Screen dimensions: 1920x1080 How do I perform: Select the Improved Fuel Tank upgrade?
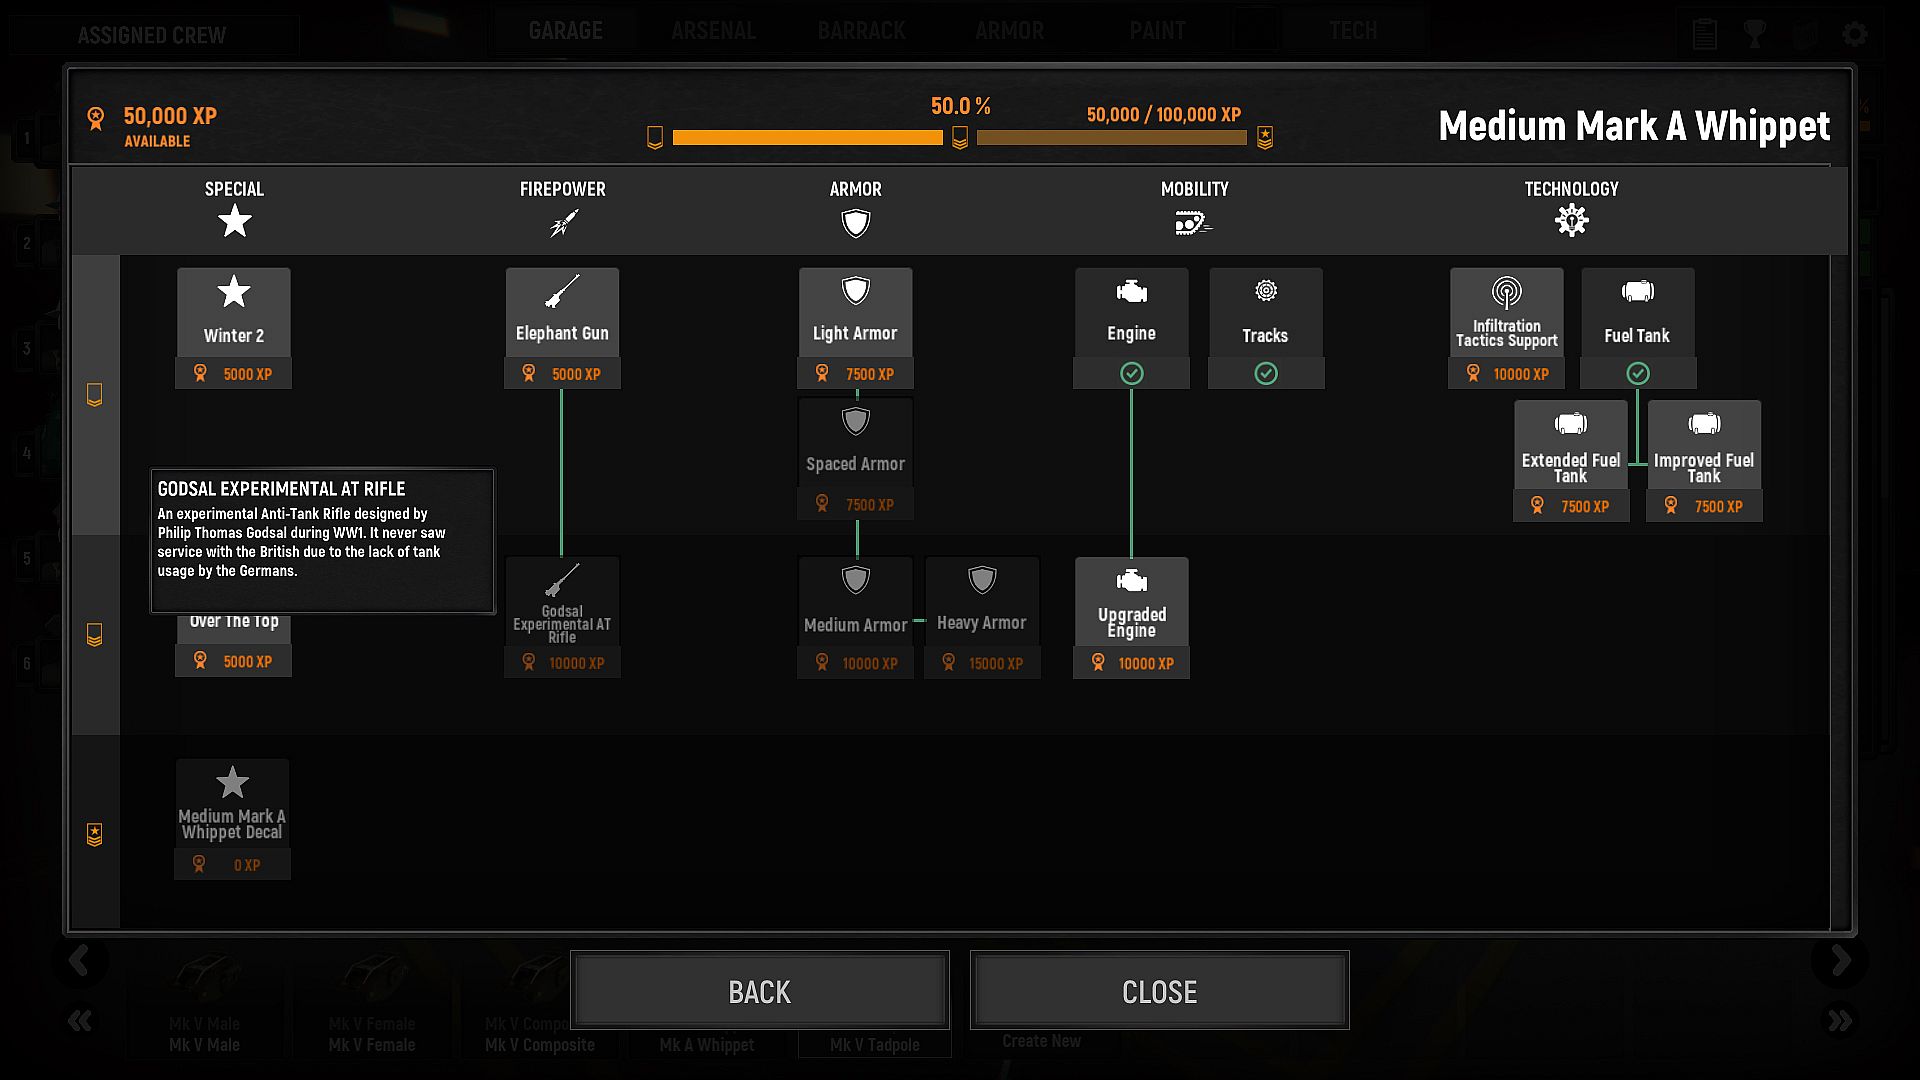1704,460
